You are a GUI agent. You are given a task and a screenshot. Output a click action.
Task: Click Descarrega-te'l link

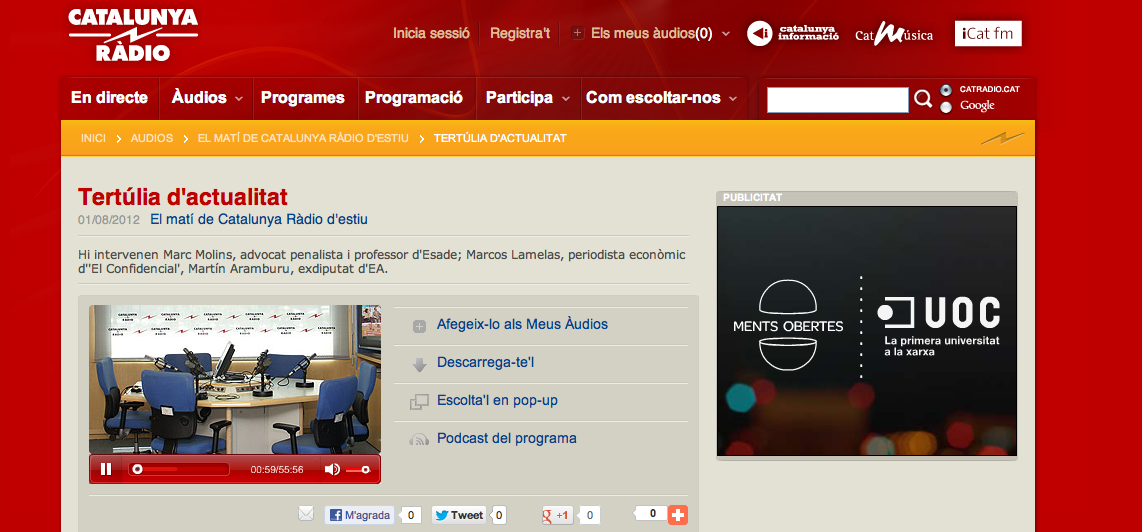tap(486, 362)
